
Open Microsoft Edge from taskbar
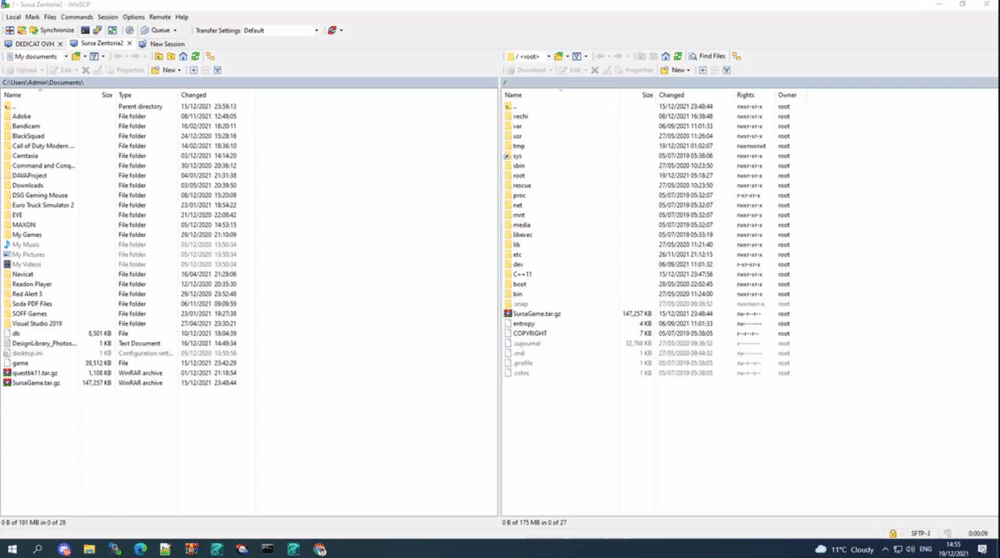click(140, 548)
